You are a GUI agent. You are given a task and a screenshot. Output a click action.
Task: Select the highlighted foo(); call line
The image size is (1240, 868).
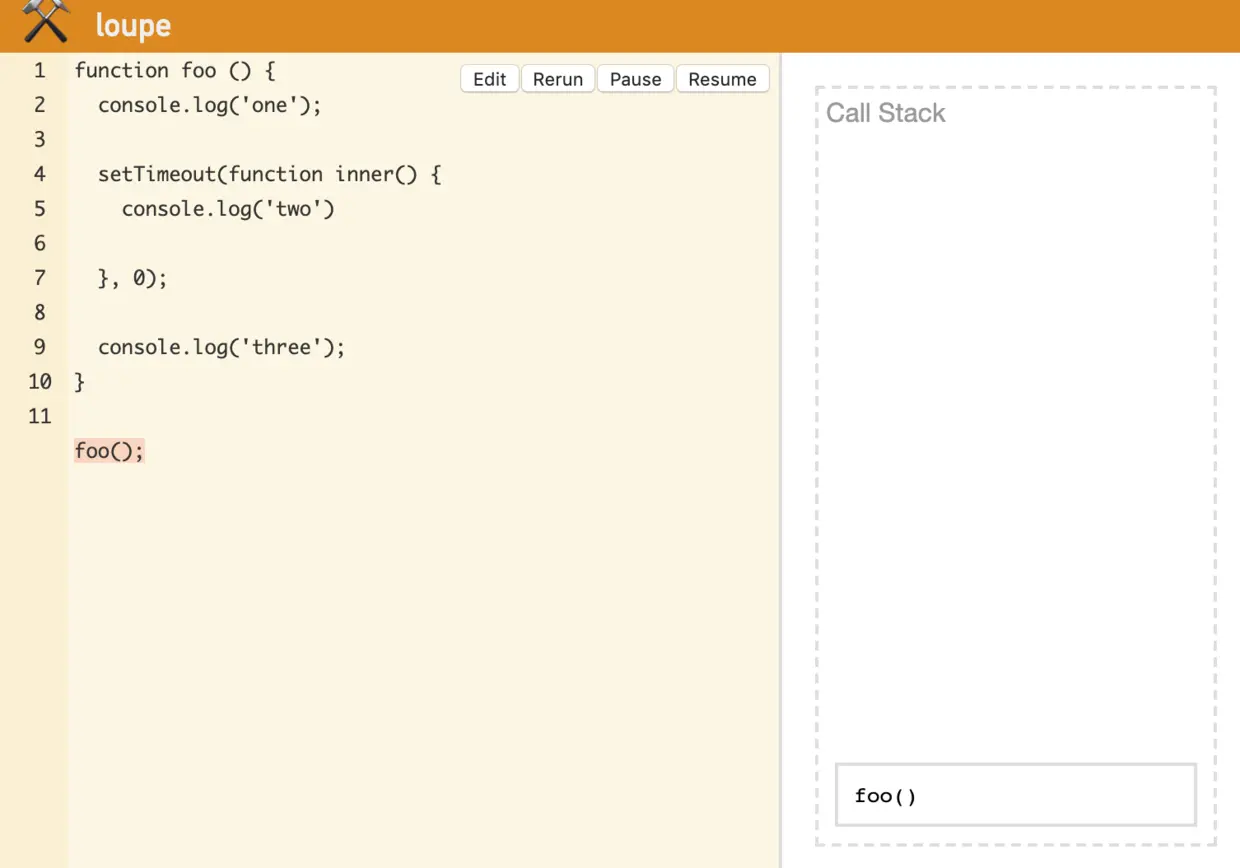pos(110,451)
